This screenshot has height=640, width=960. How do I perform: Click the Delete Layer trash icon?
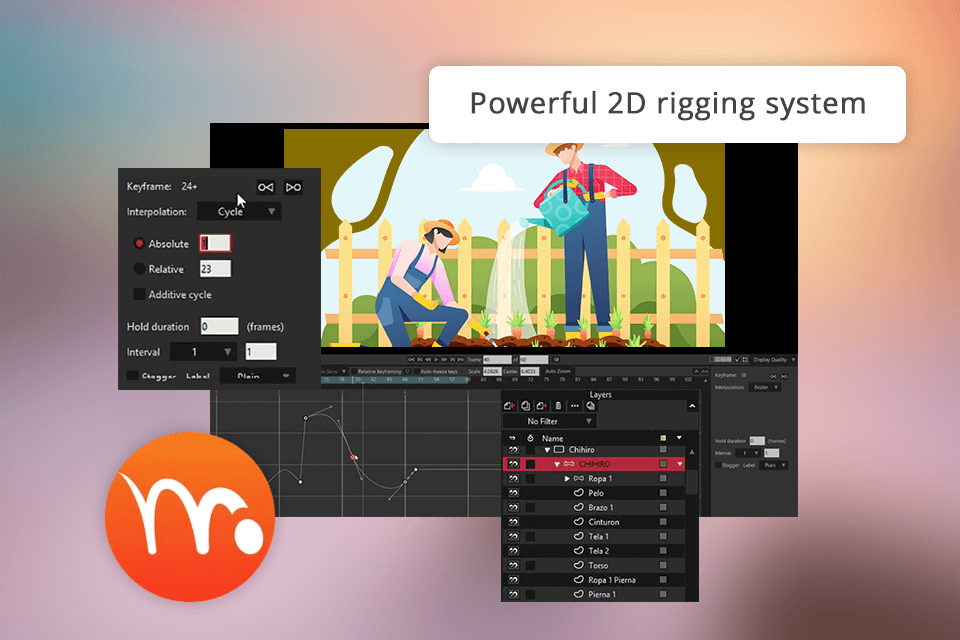[x=558, y=405]
